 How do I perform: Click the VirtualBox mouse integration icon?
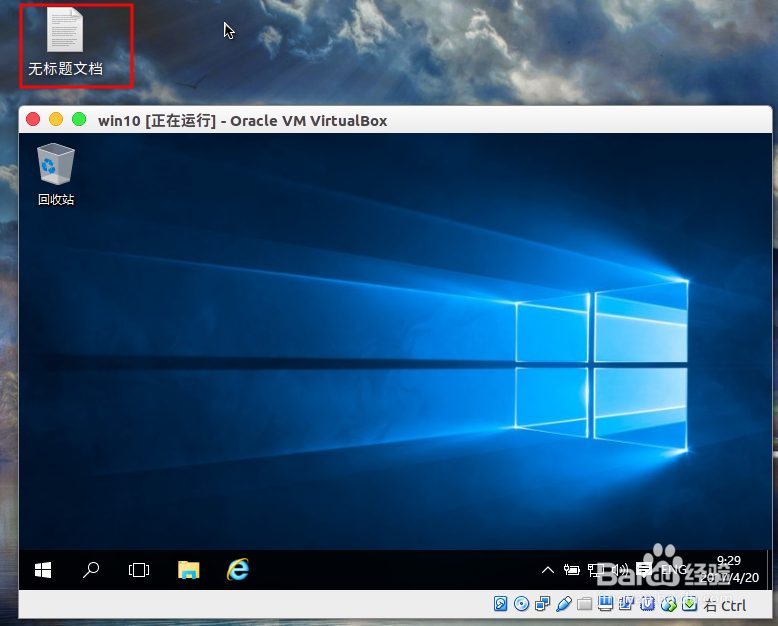point(669,604)
